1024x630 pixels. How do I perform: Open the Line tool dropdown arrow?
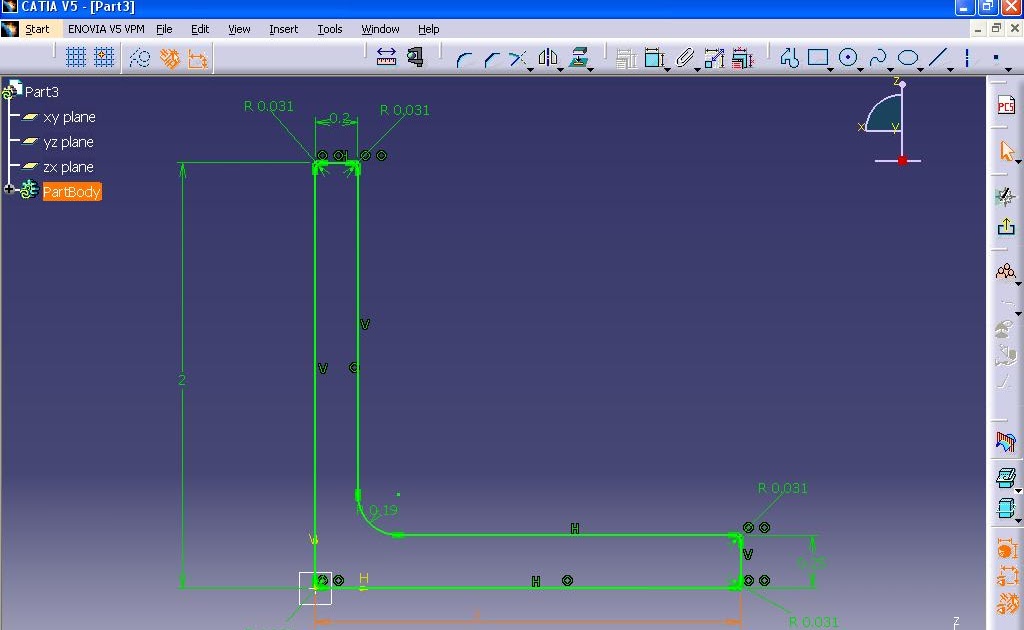click(x=948, y=70)
